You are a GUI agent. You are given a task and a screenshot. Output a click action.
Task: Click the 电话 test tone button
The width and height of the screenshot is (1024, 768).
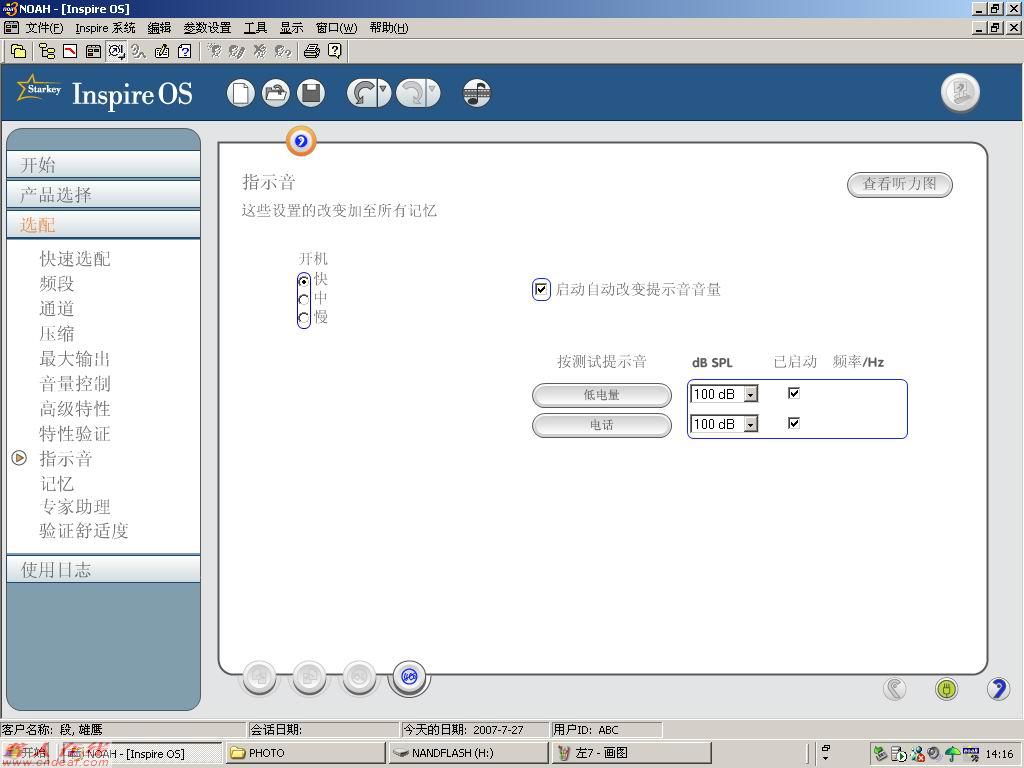click(x=601, y=424)
